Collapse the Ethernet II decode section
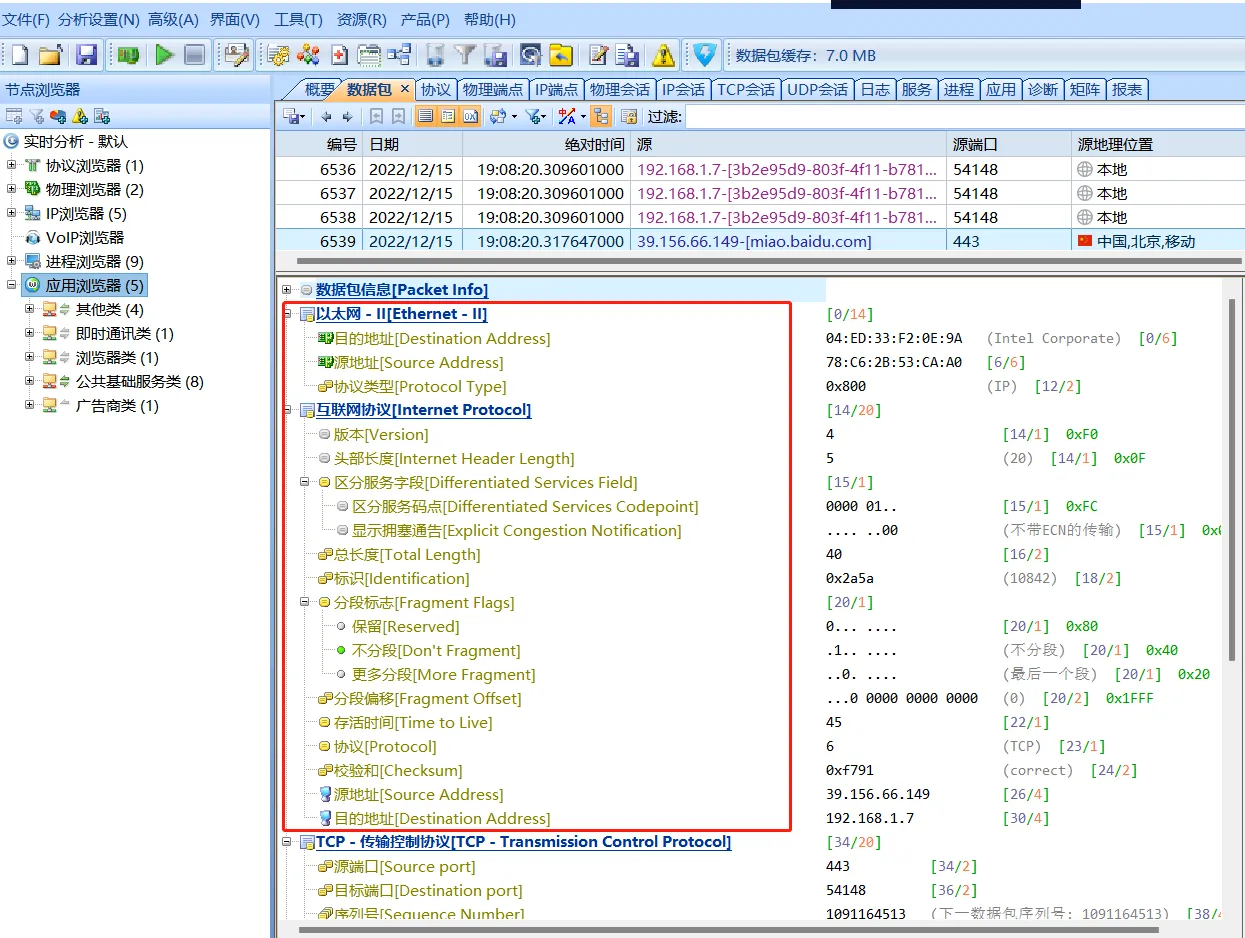Image resolution: width=1245 pixels, height=938 pixels. [x=288, y=314]
